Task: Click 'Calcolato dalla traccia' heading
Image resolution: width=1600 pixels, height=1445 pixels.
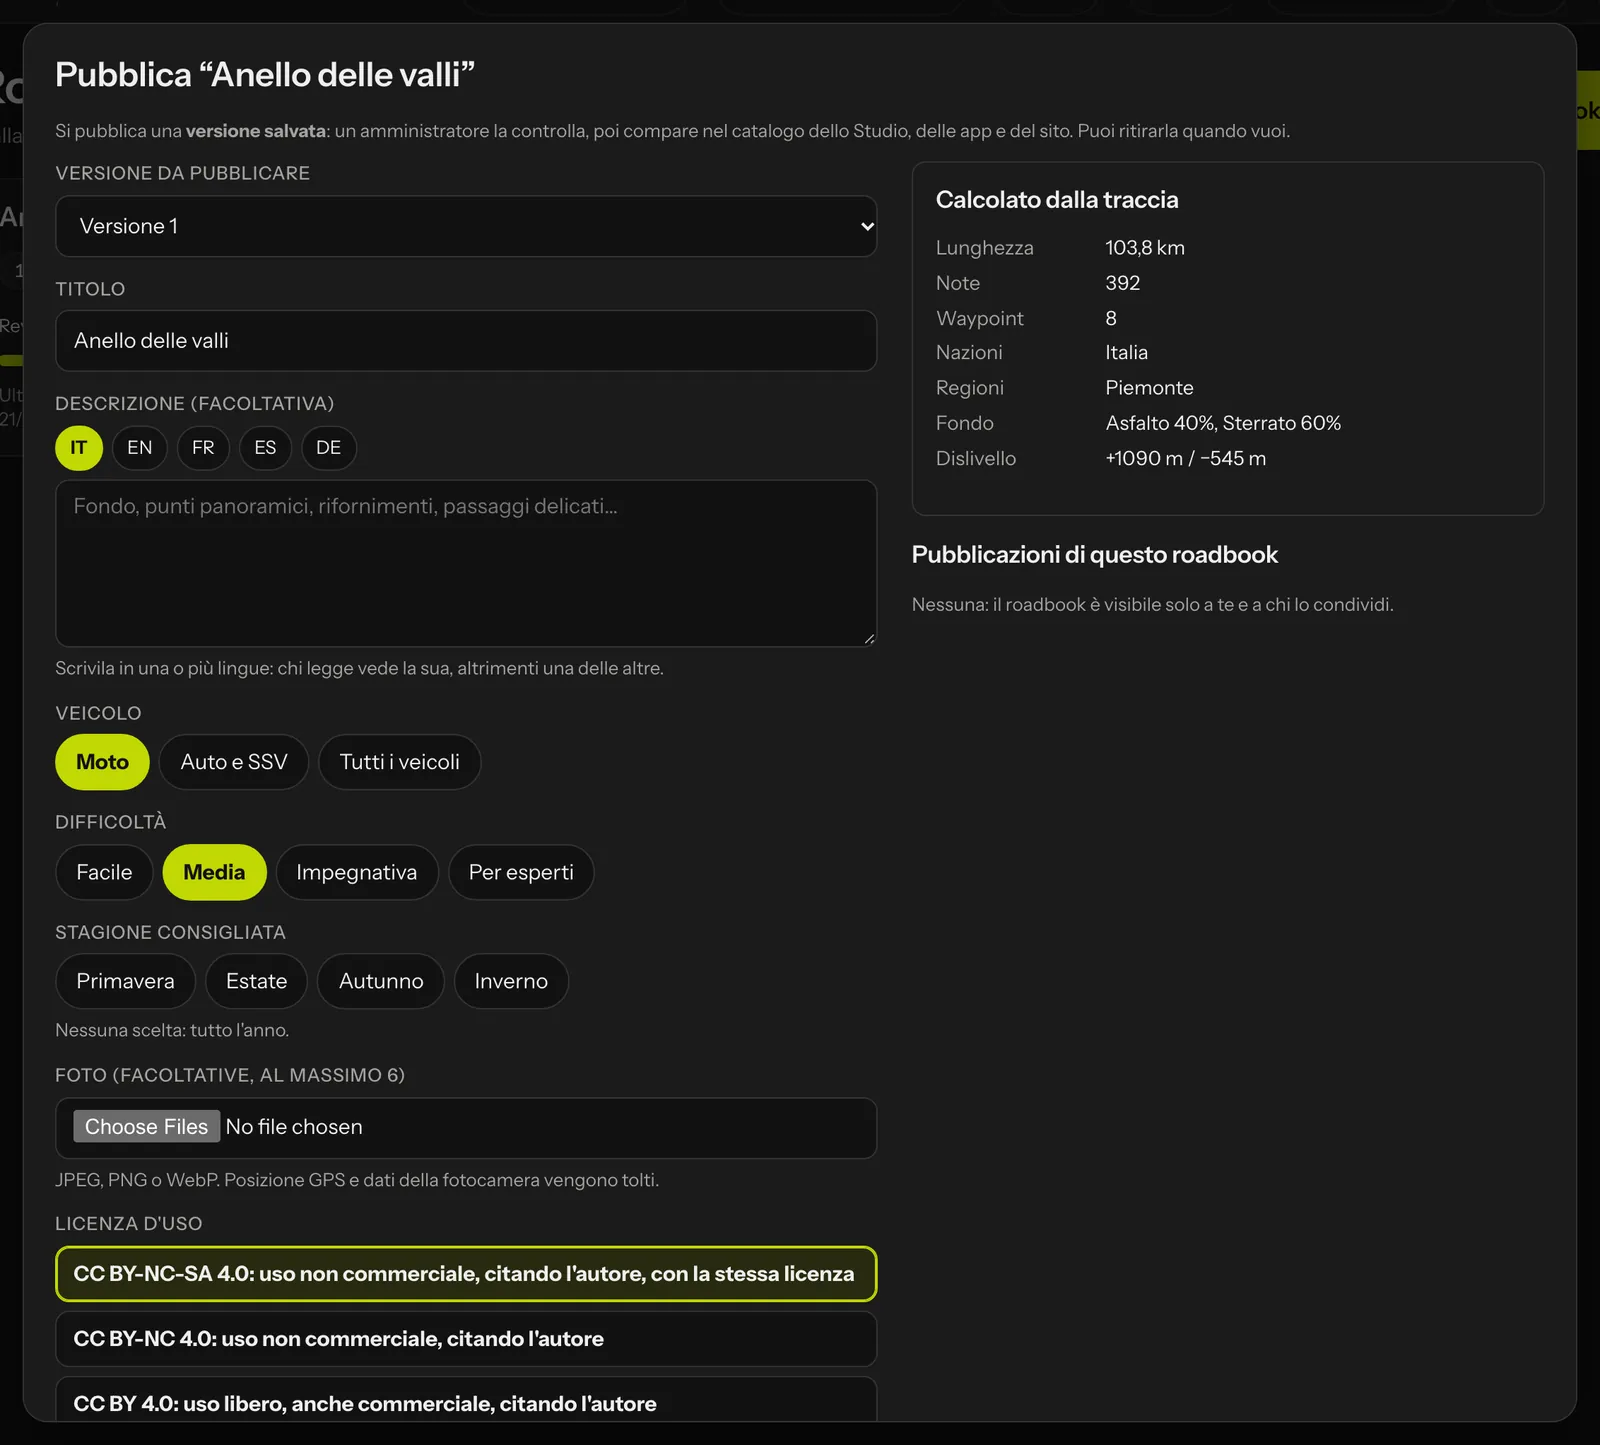Action: pyautogui.click(x=1057, y=200)
